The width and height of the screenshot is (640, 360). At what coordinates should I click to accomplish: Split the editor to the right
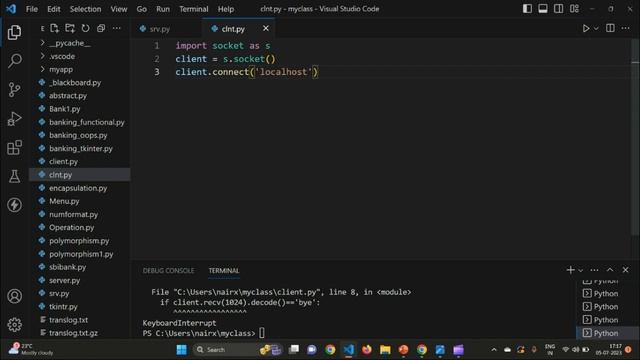click(x=610, y=28)
